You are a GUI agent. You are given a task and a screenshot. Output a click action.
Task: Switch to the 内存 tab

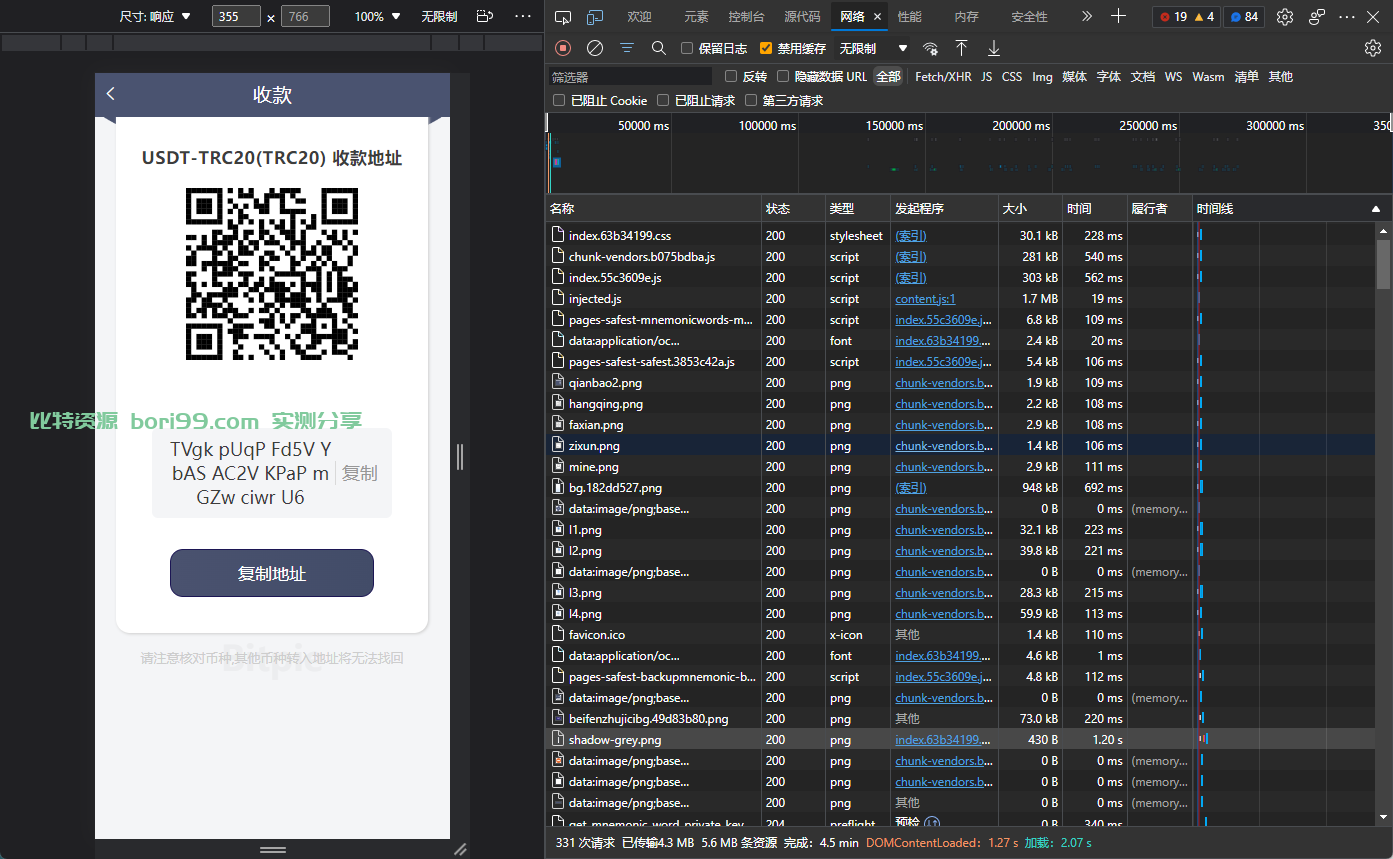(966, 17)
